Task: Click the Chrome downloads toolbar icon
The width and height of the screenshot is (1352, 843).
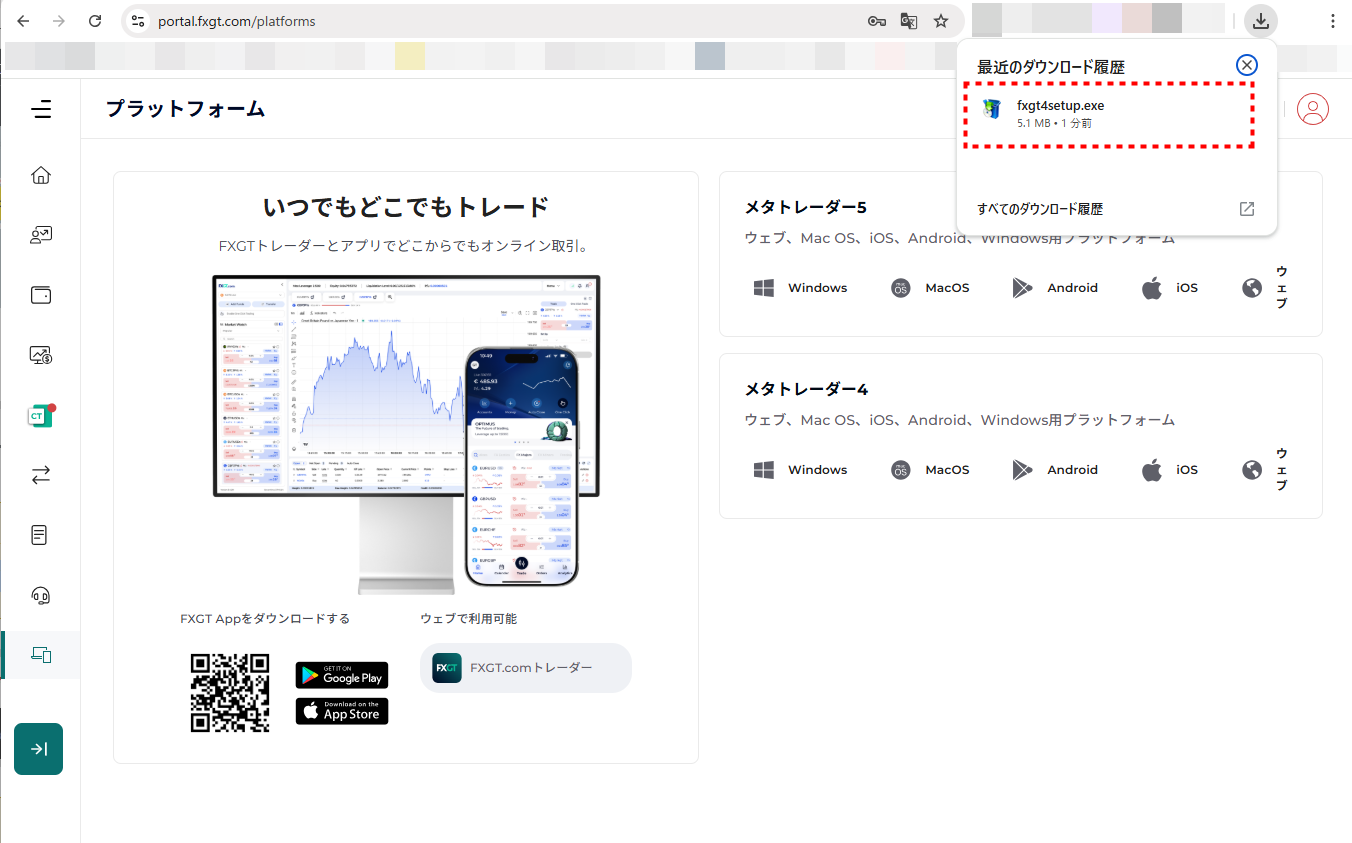Action: click(1262, 21)
